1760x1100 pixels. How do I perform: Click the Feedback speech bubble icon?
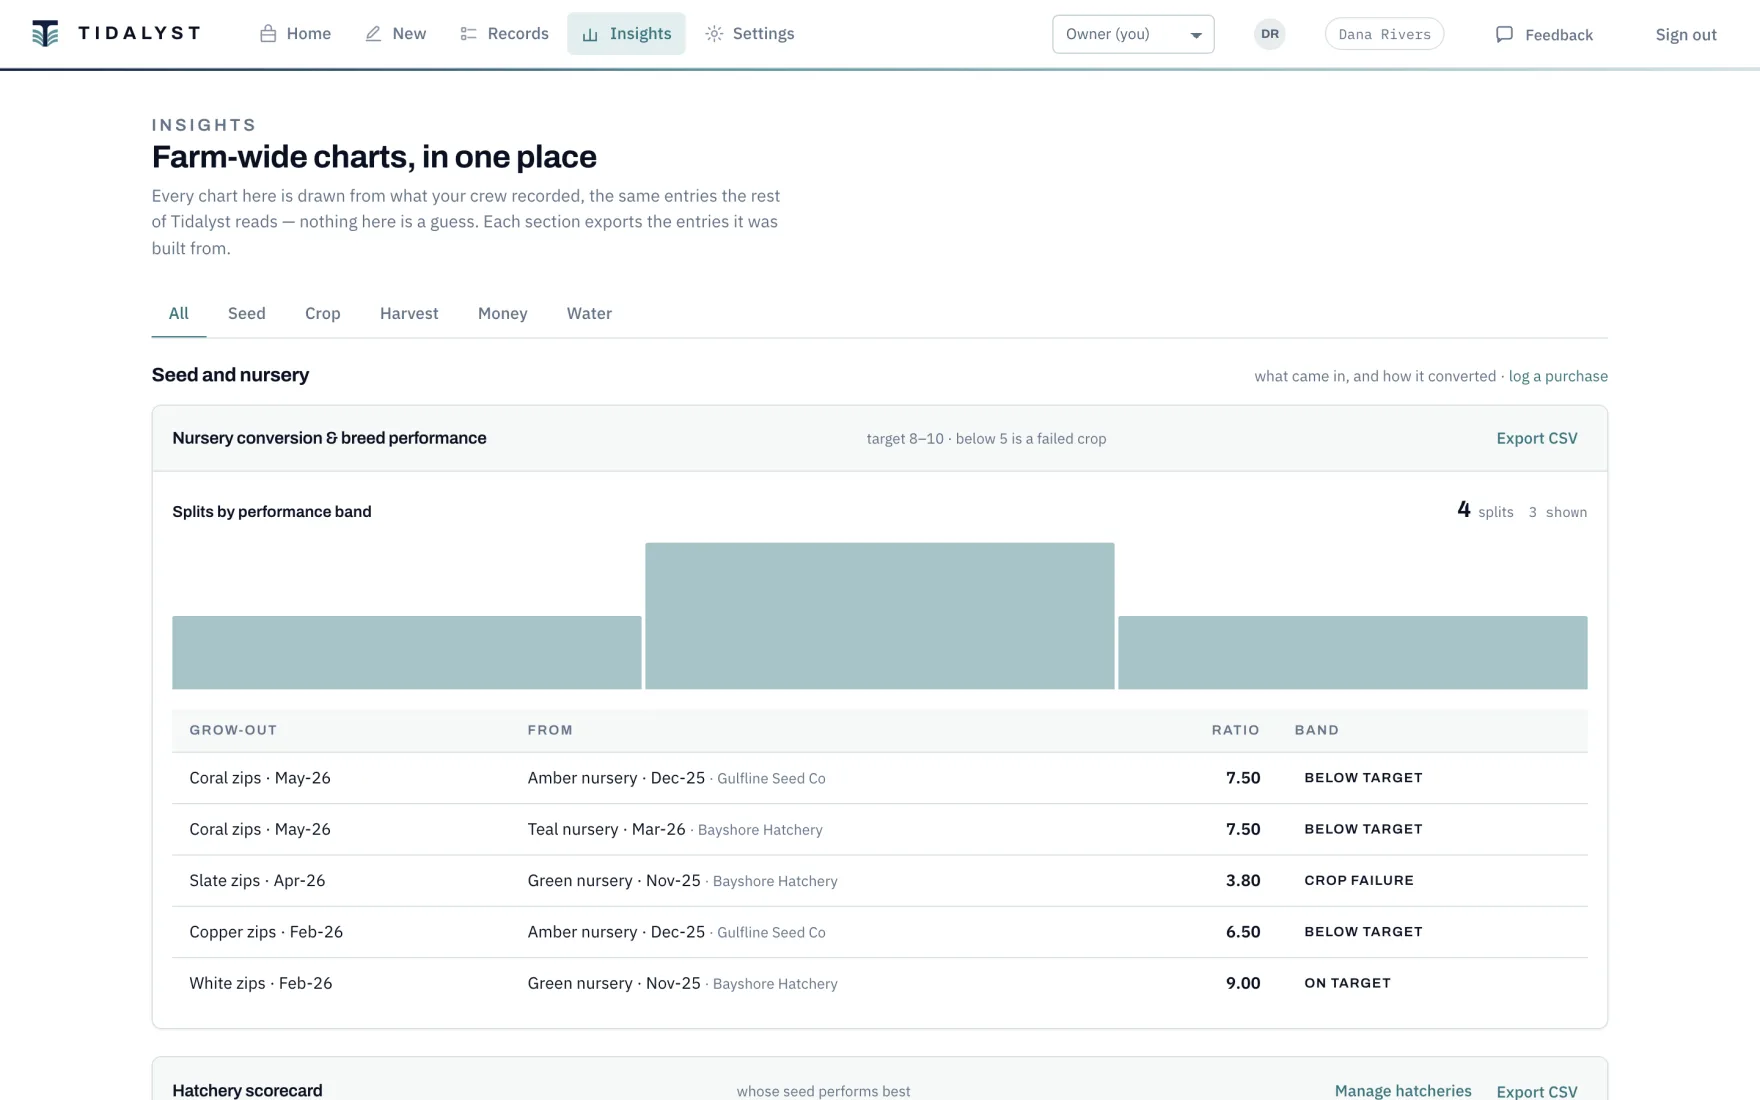click(1504, 35)
